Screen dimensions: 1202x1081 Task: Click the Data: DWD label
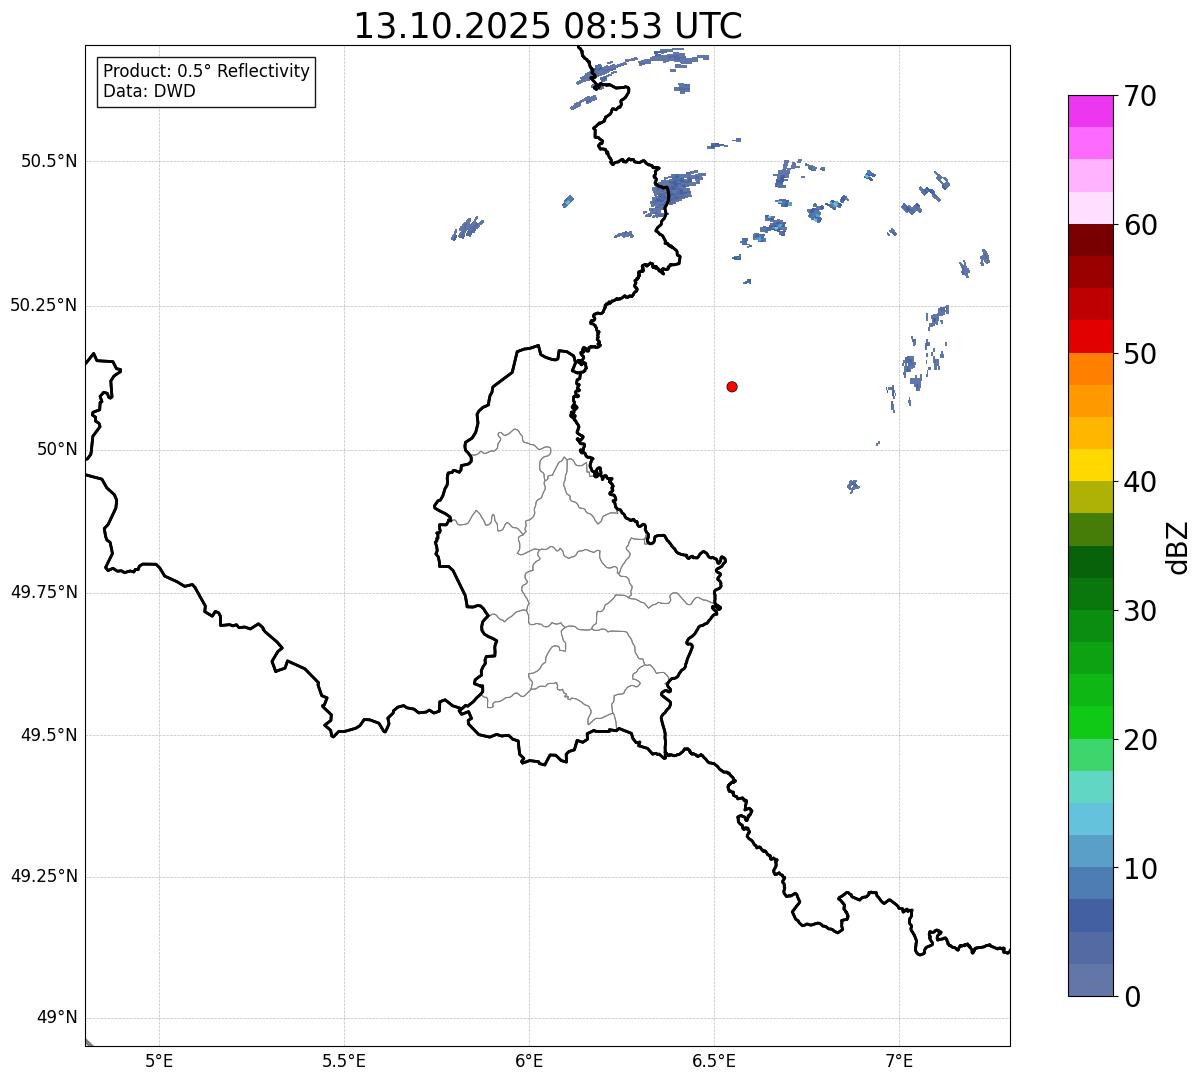point(149,91)
